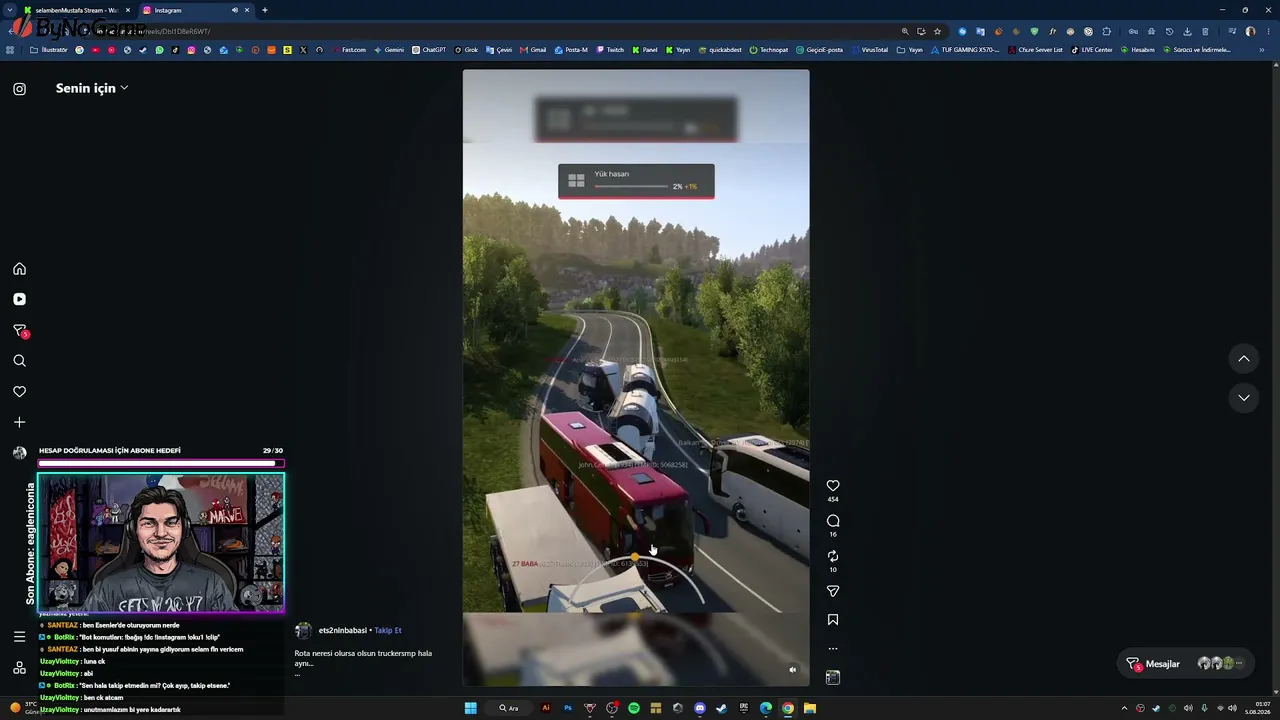This screenshot has height=720, width=1280.
Task: Open the Grok bookmark
Action: point(467,50)
